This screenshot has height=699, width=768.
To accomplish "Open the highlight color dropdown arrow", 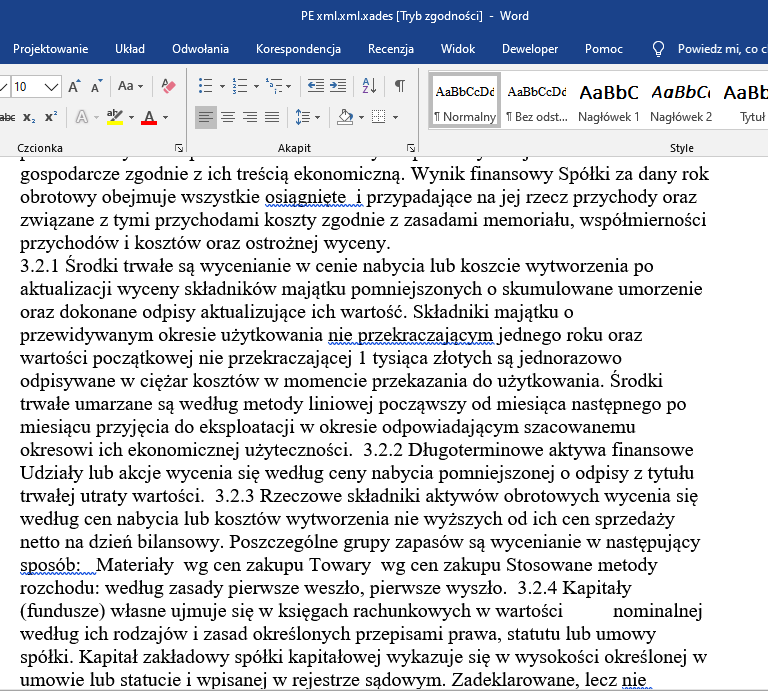I will point(131,118).
